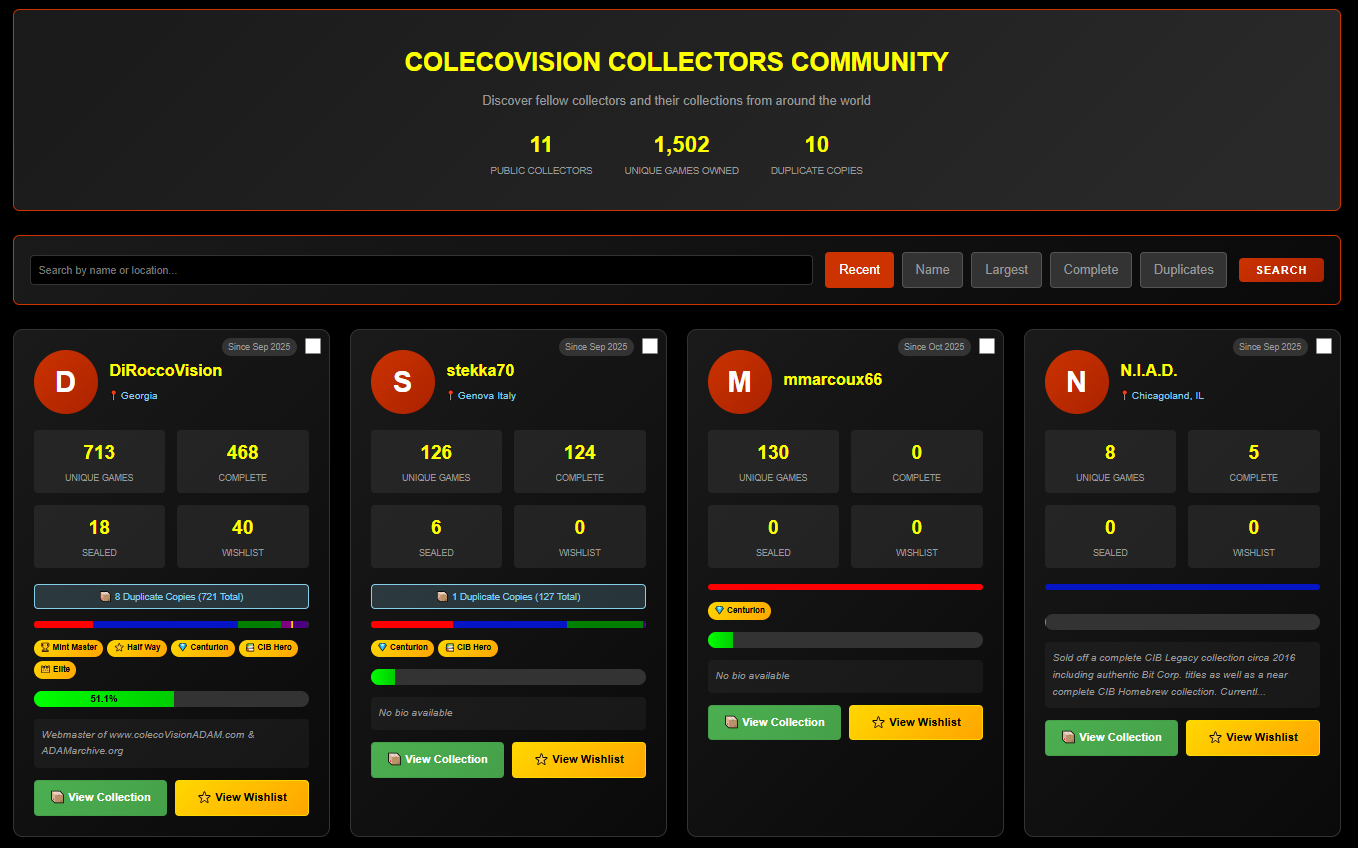Switch to the Duplicates sort filter
This screenshot has width=1358, height=848.
[1183, 270]
